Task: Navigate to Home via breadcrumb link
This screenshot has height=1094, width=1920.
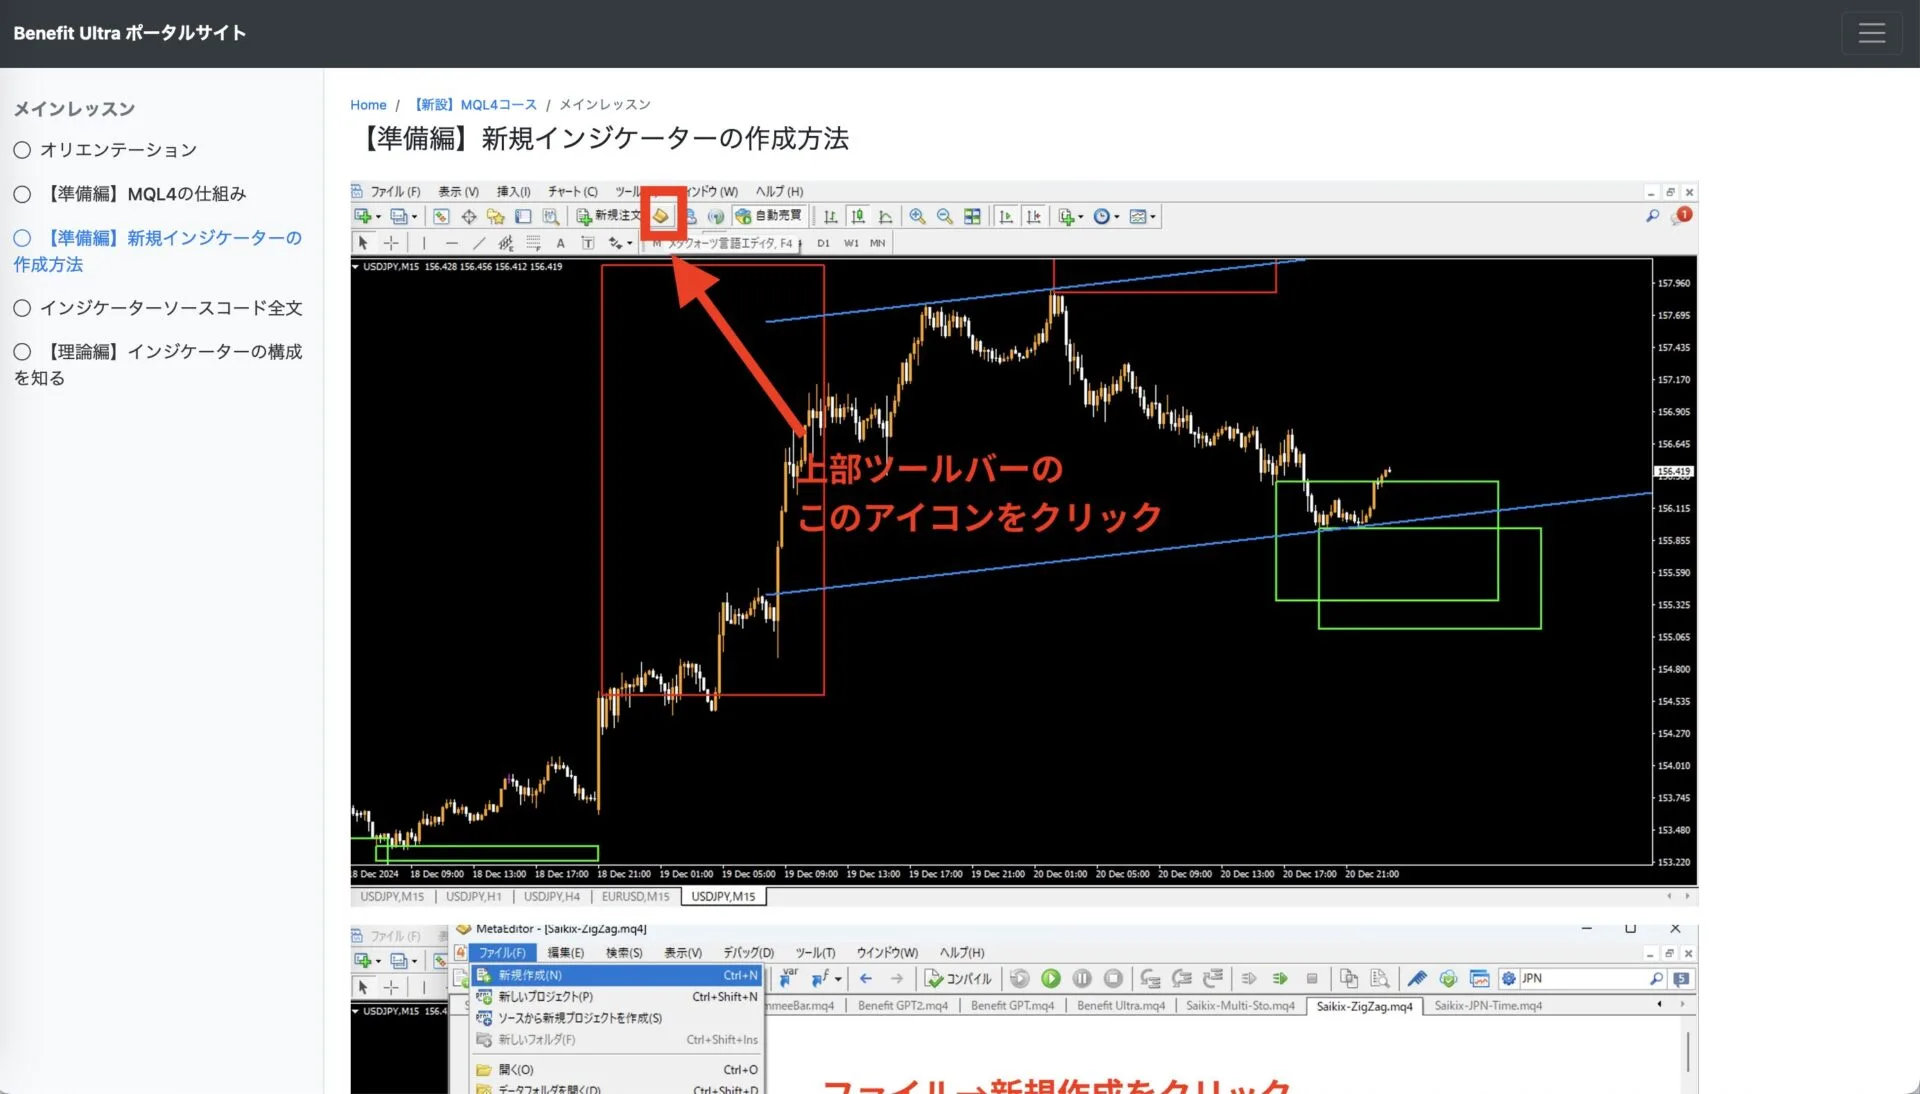Action: (x=368, y=105)
